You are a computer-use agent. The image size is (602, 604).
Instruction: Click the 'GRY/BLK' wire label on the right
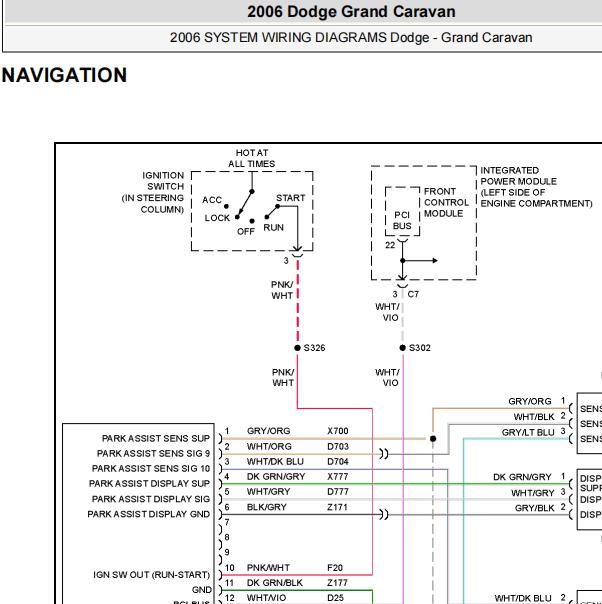535,508
